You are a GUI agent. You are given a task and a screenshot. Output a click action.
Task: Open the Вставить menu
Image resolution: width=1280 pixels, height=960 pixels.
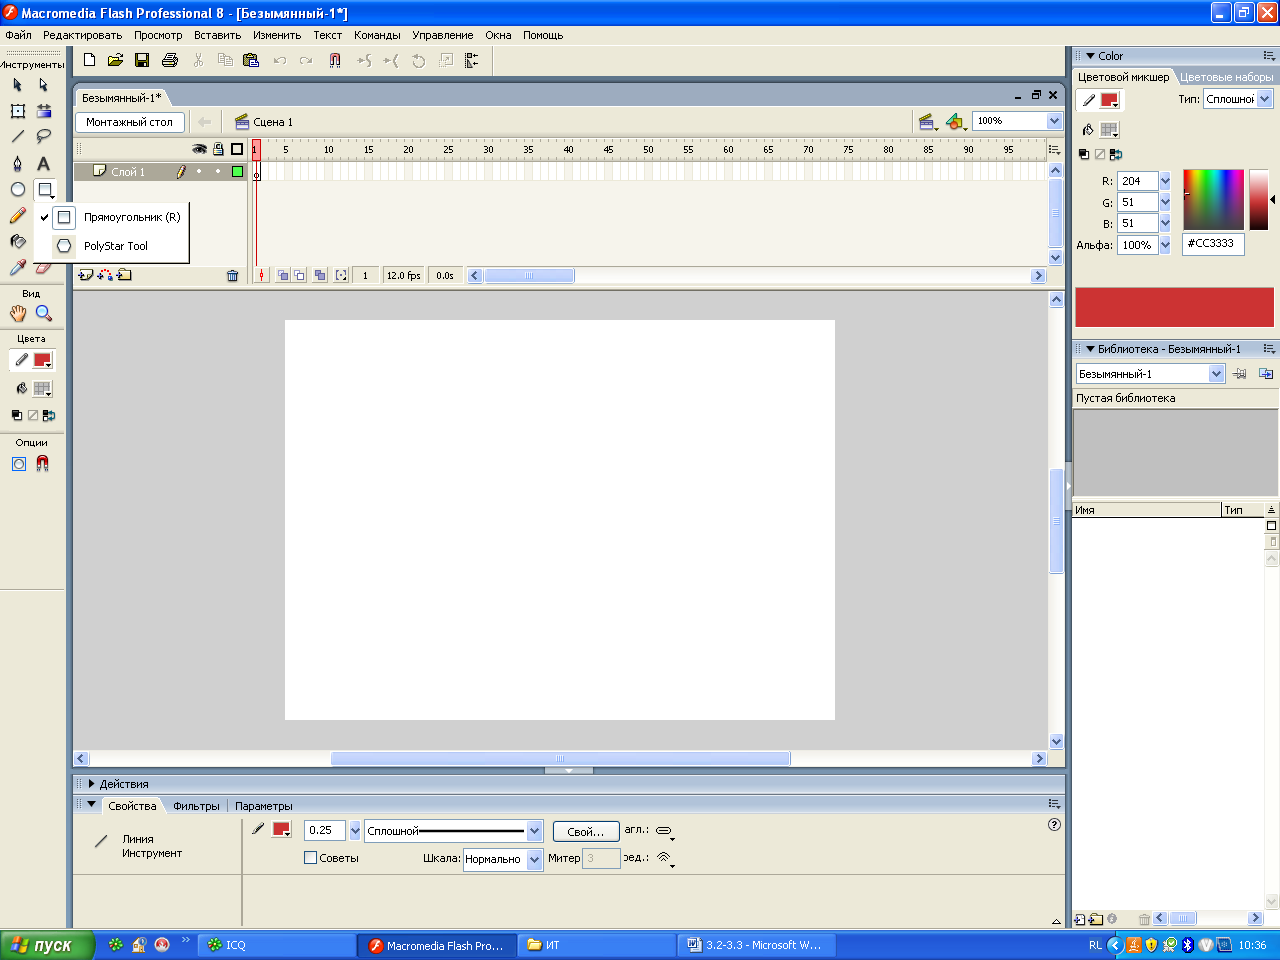coord(217,35)
